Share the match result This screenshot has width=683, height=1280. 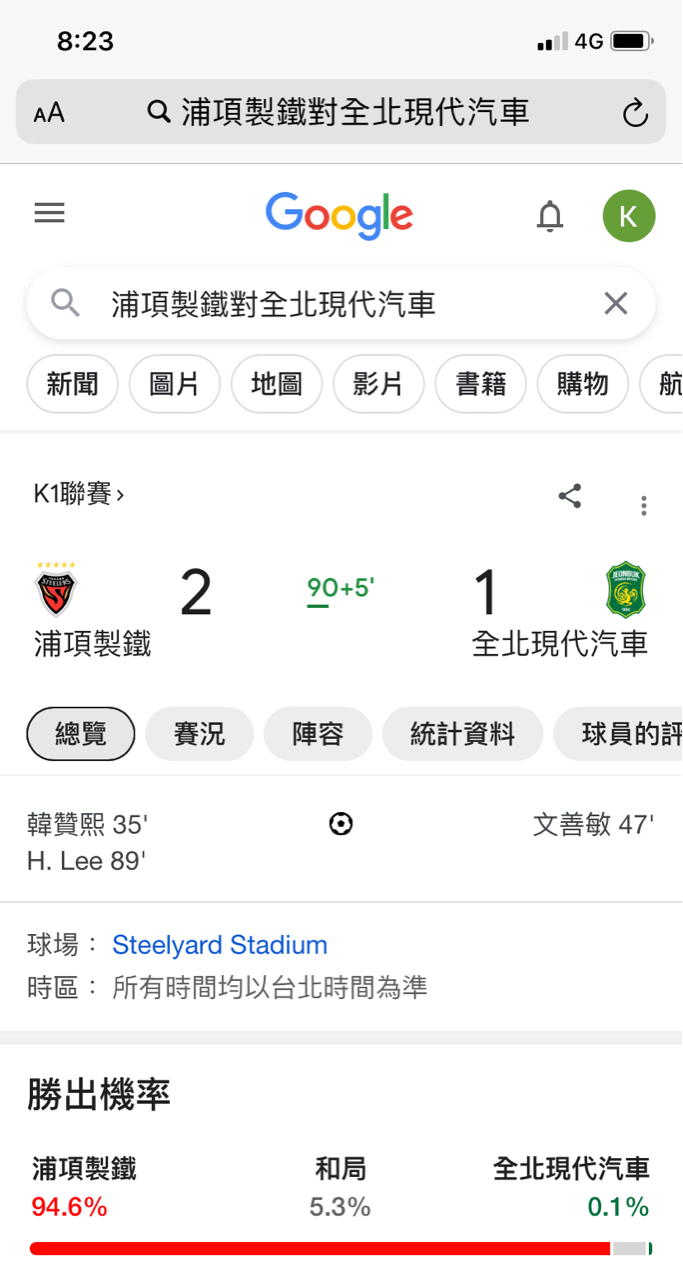[570, 496]
